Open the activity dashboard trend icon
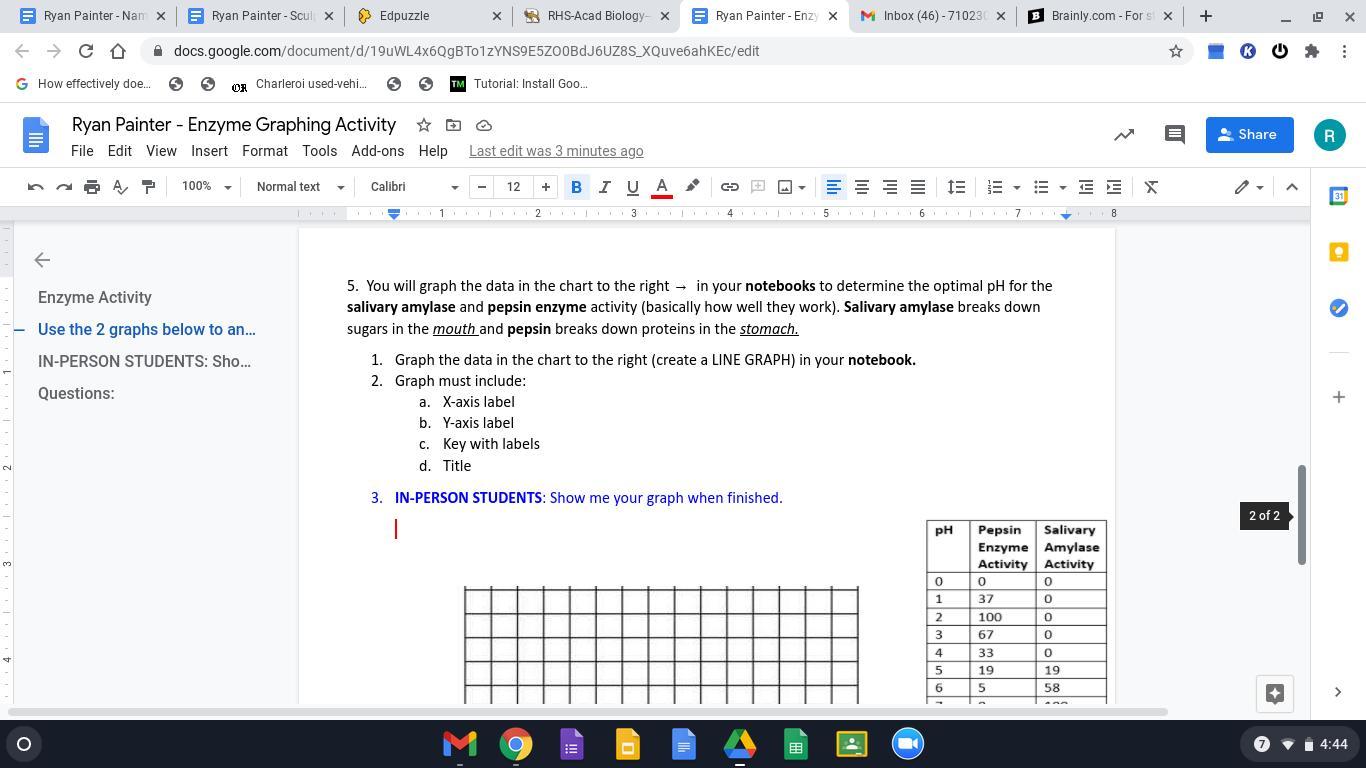The image size is (1366, 768). coord(1124,135)
